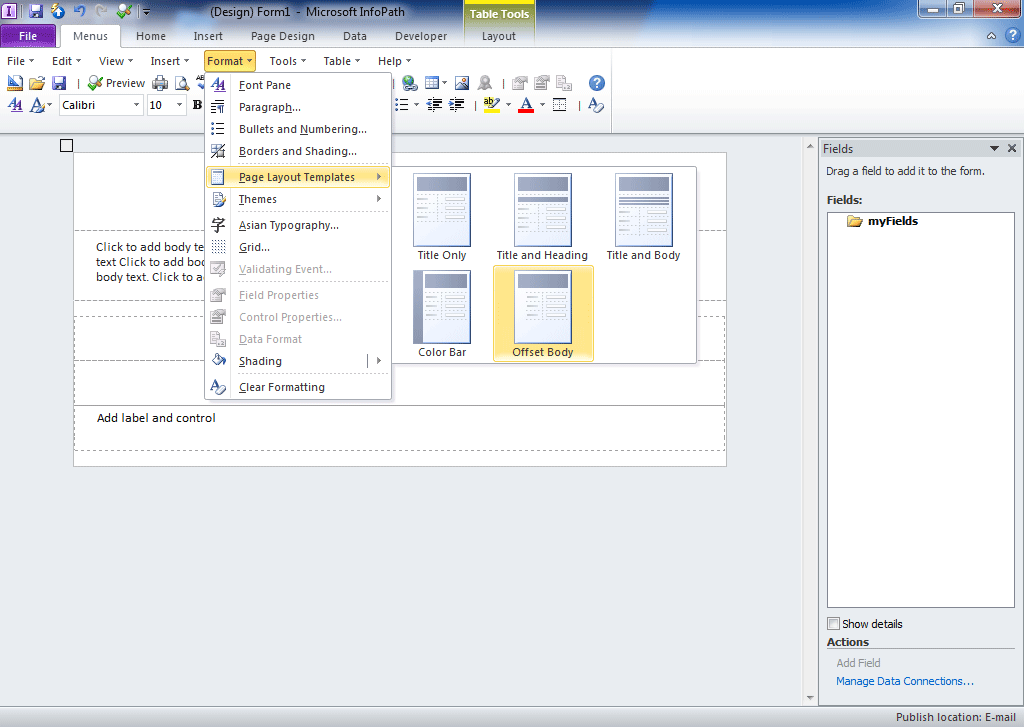
Task: Switch to the Layout tab under Table Tools
Action: tap(499, 36)
